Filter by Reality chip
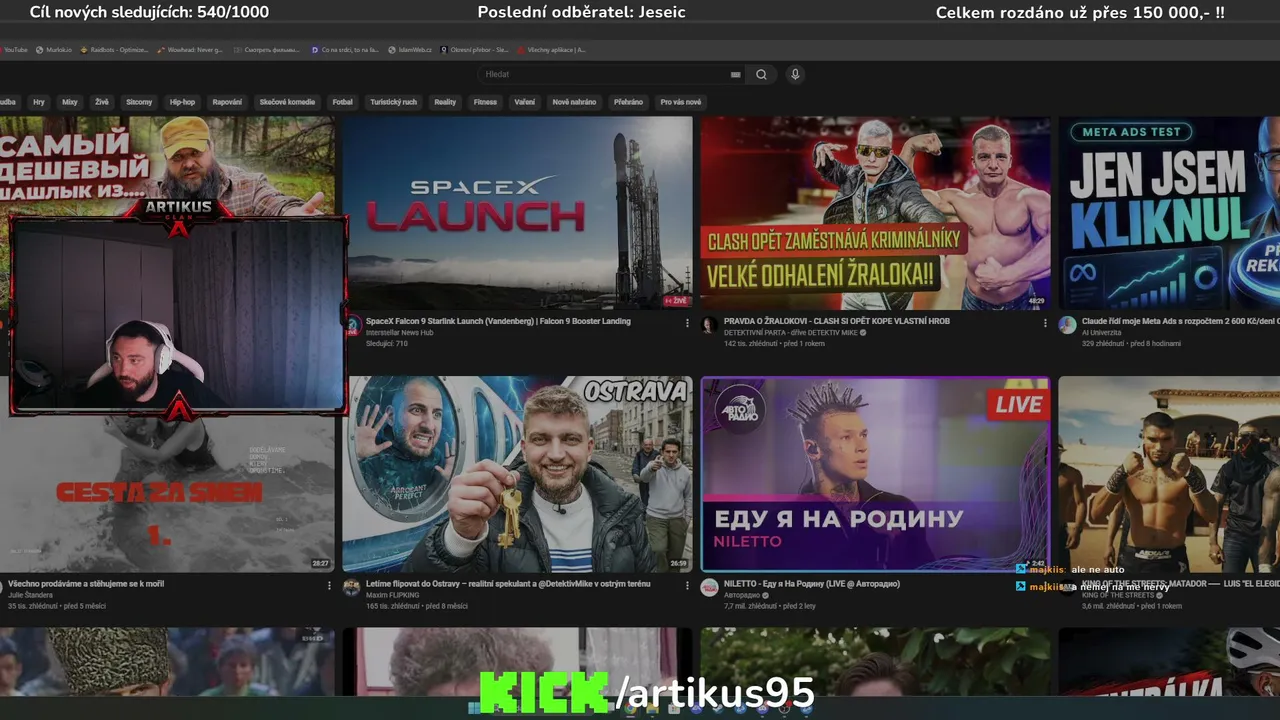Screen dimensions: 1280x720 pos(445,102)
